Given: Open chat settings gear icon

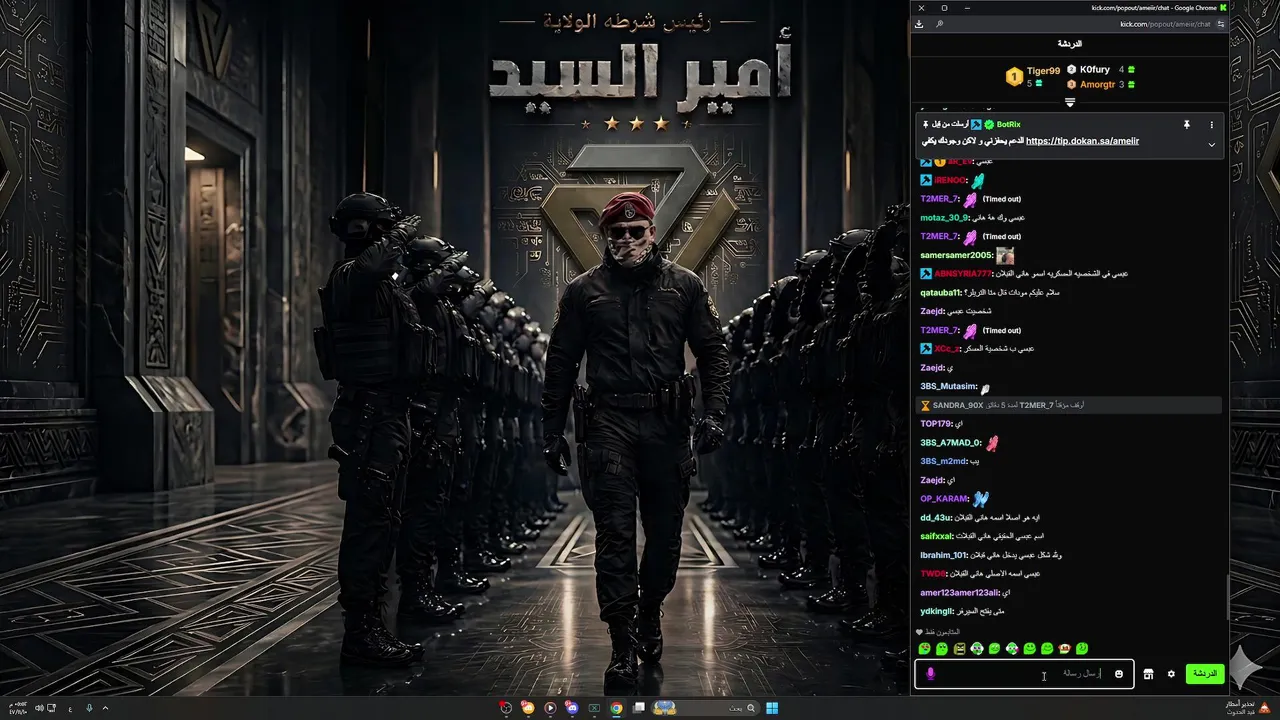Looking at the screenshot, I should point(1171,674).
